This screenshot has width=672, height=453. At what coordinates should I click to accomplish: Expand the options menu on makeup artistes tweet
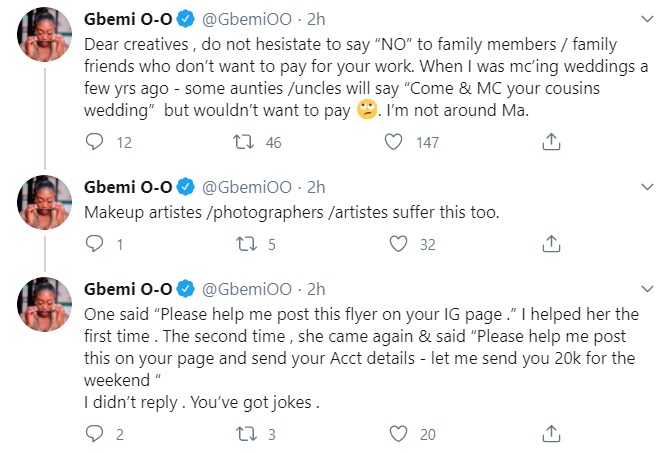[x=652, y=188]
